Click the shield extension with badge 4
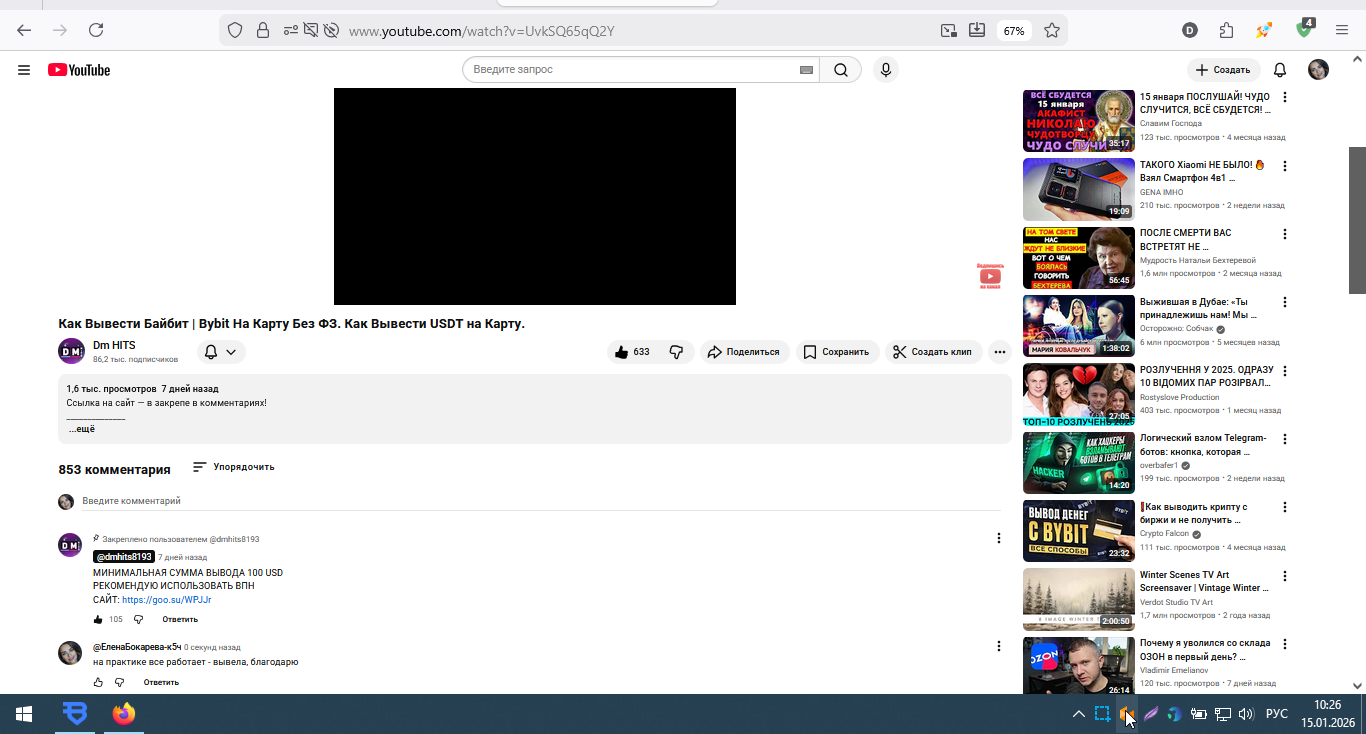 (1304, 29)
